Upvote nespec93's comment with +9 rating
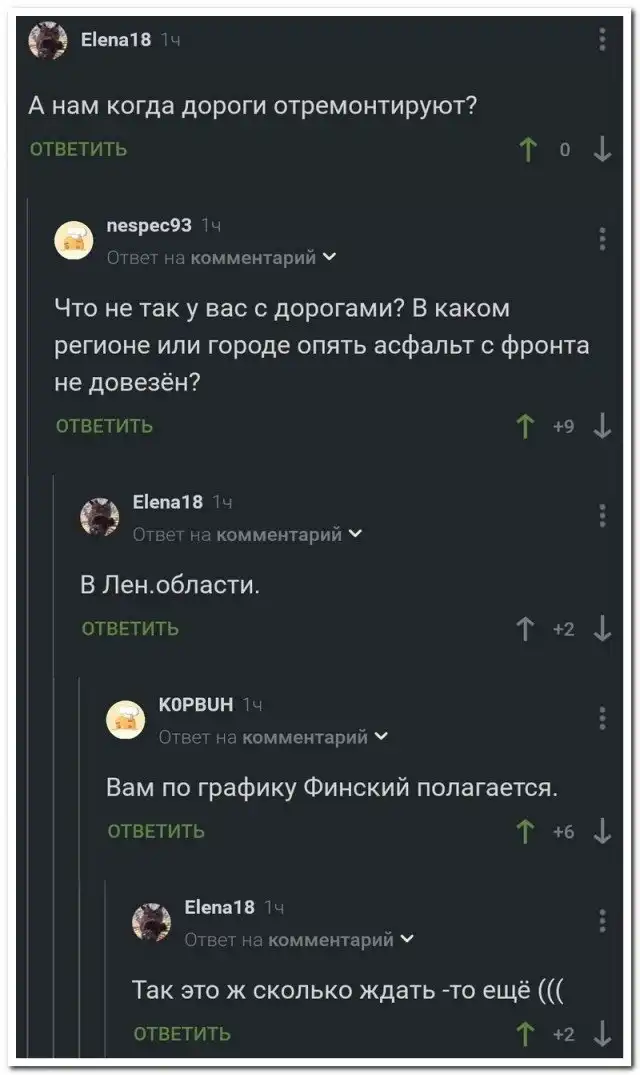This screenshot has width=640, height=1075. pyautogui.click(x=527, y=427)
